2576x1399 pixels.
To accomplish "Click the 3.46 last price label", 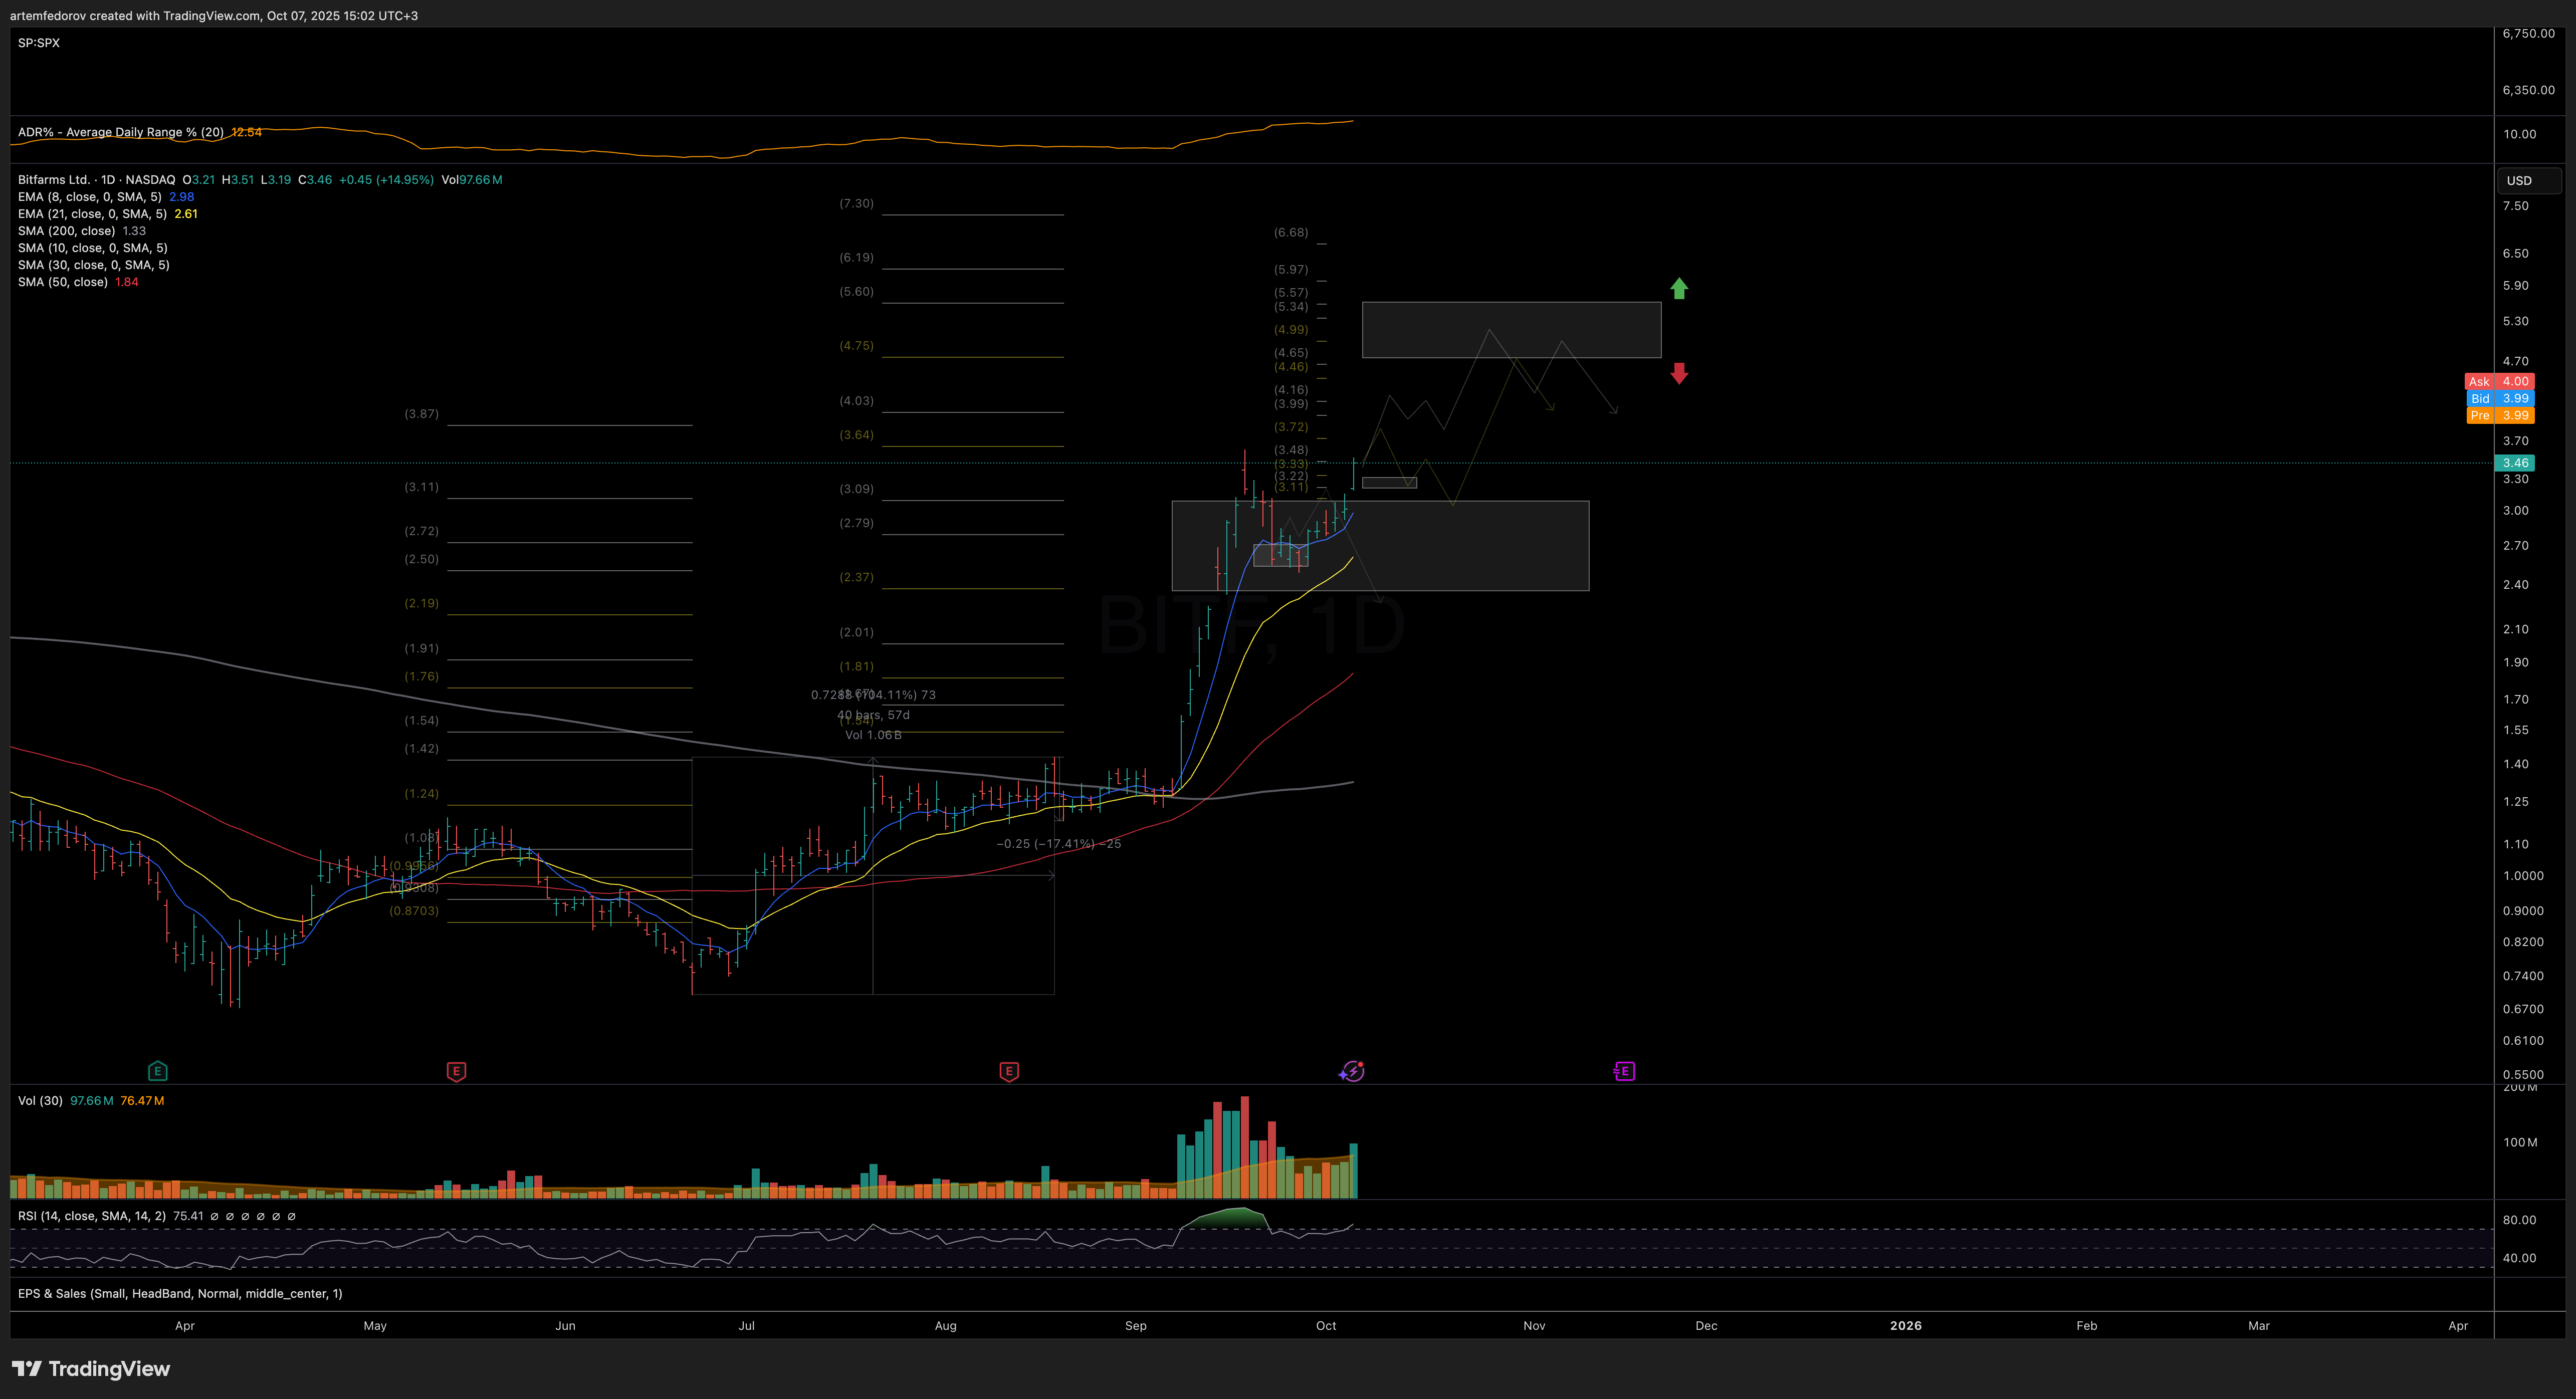I will [x=2515, y=463].
